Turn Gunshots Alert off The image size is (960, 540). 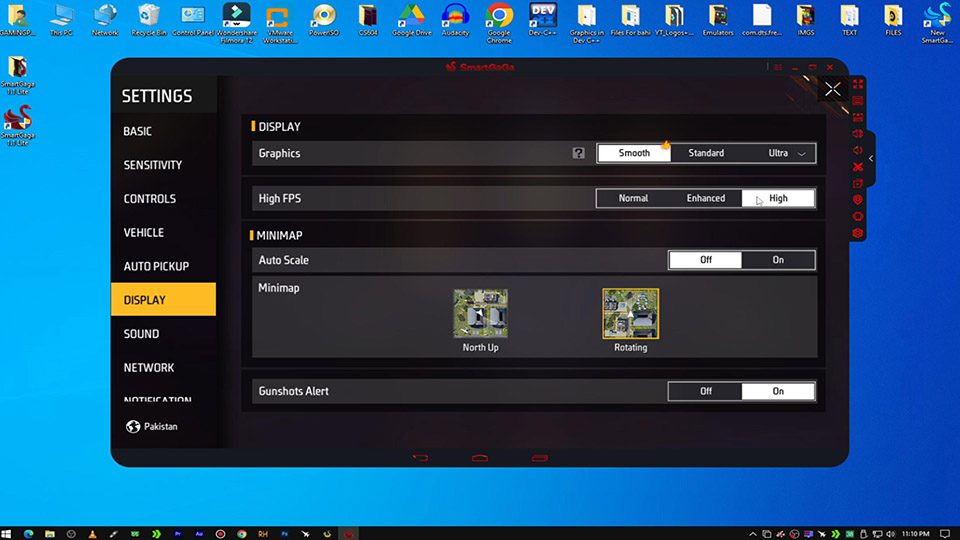(705, 391)
